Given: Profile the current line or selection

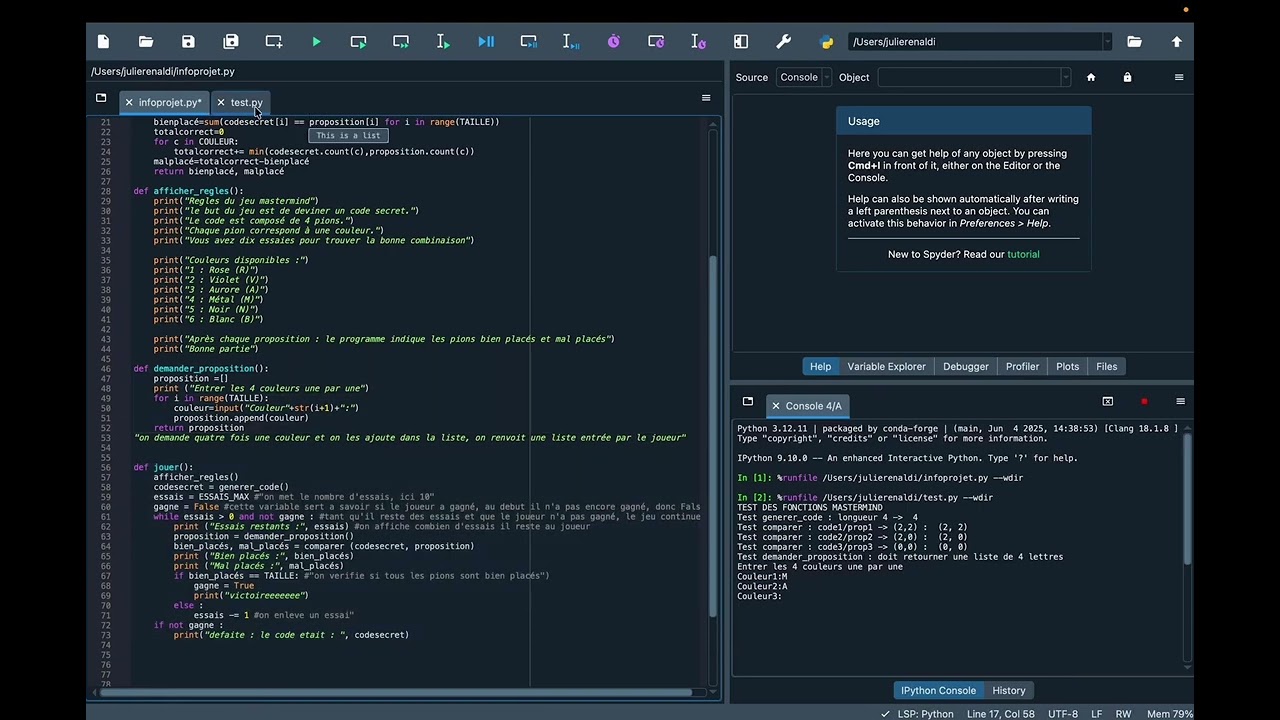Looking at the screenshot, I should pyautogui.click(x=699, y=41).
